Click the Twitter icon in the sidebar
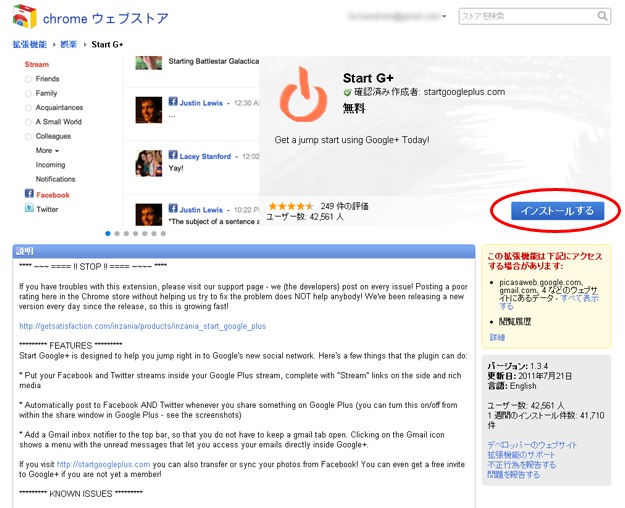The width and height of the screenshot is (625, 508). click(x=29, y=208)
